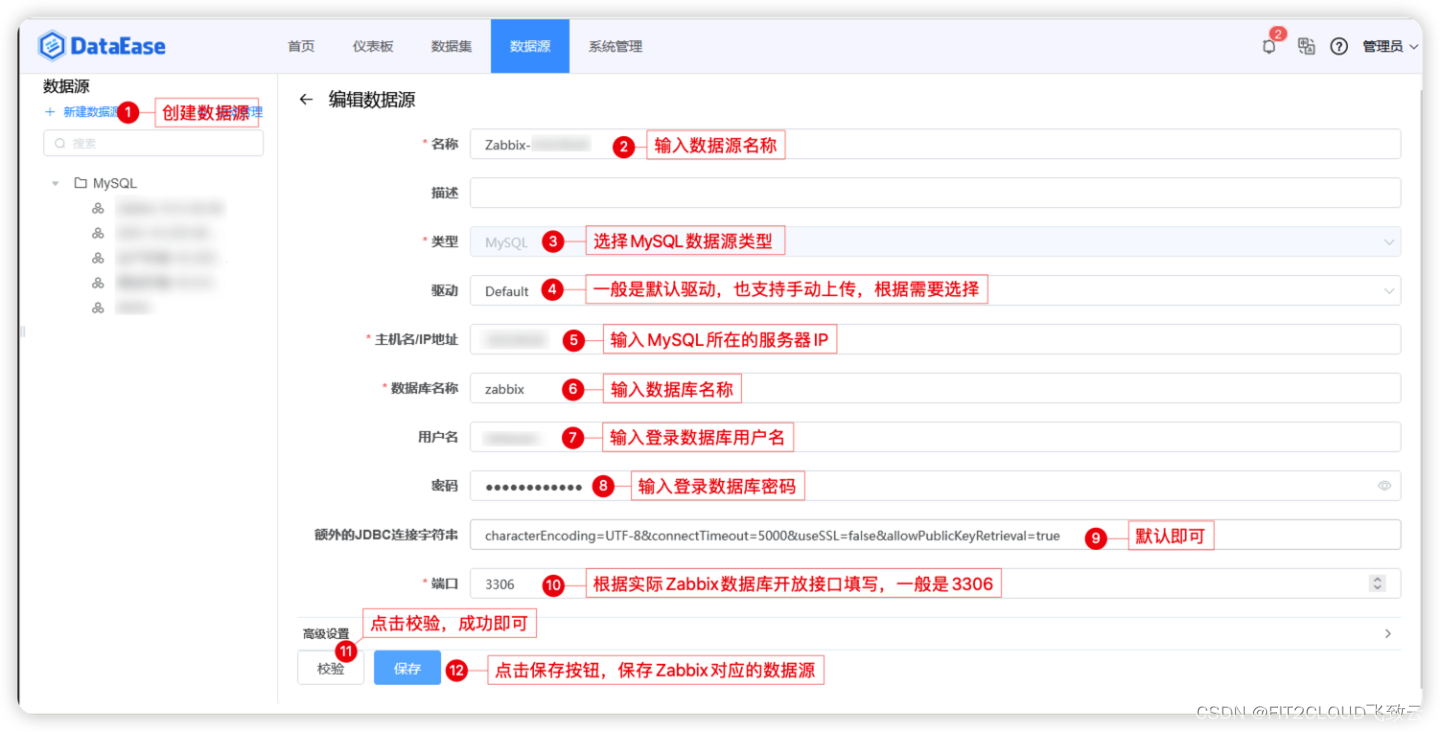1440x732 pixels.
Task: Click the 校验 button
Action: [331, 668]
